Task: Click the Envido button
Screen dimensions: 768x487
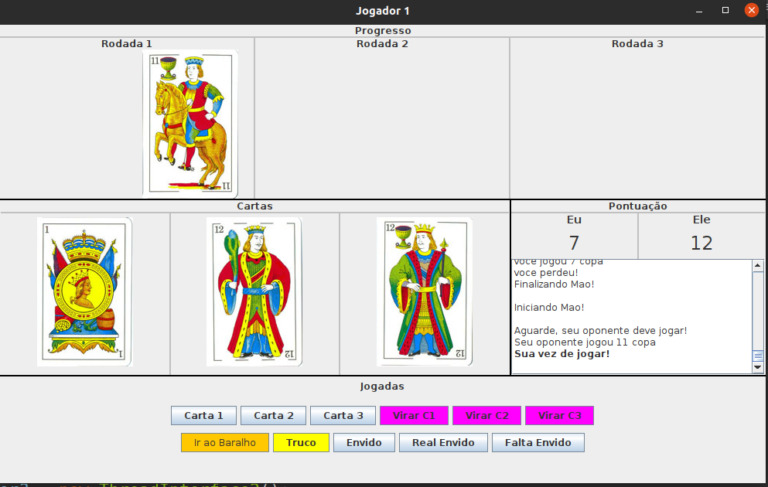Action: [x=364, y=442]
